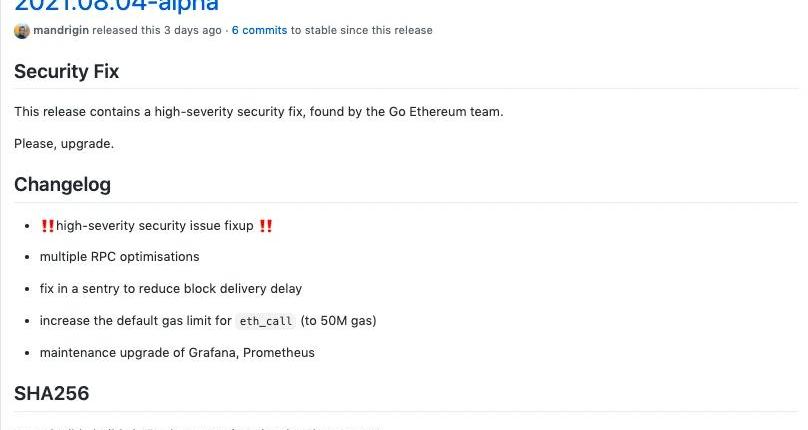Click the sentry block delivery delay item
The image size is (808, 430).
coord(170,289)
